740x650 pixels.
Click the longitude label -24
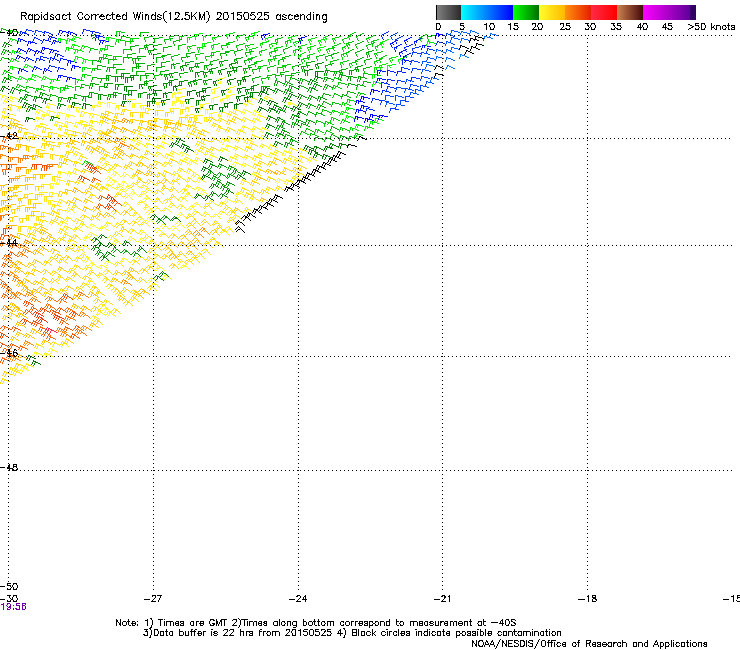point(298,599)
